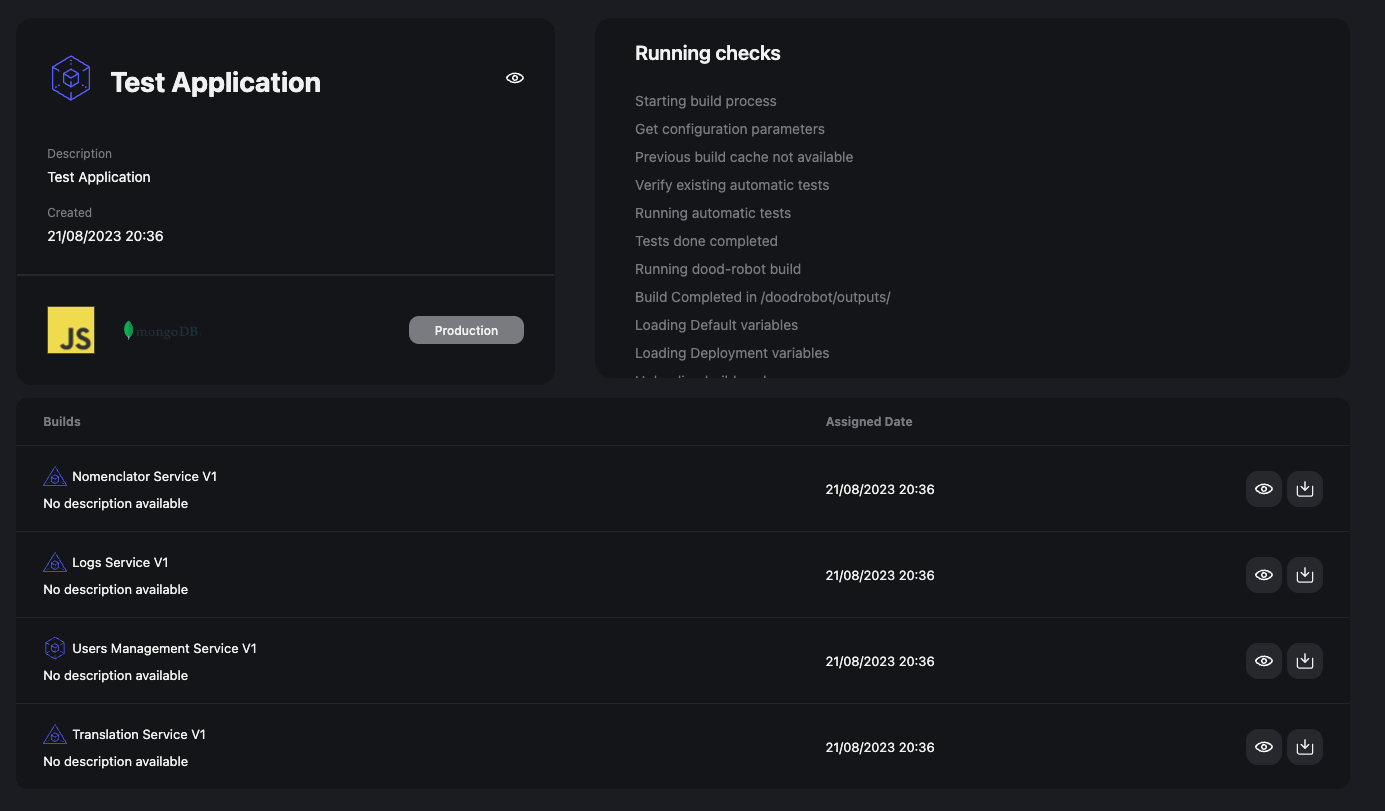Download the Nomenclator Service V1 build

point(1304,489)
